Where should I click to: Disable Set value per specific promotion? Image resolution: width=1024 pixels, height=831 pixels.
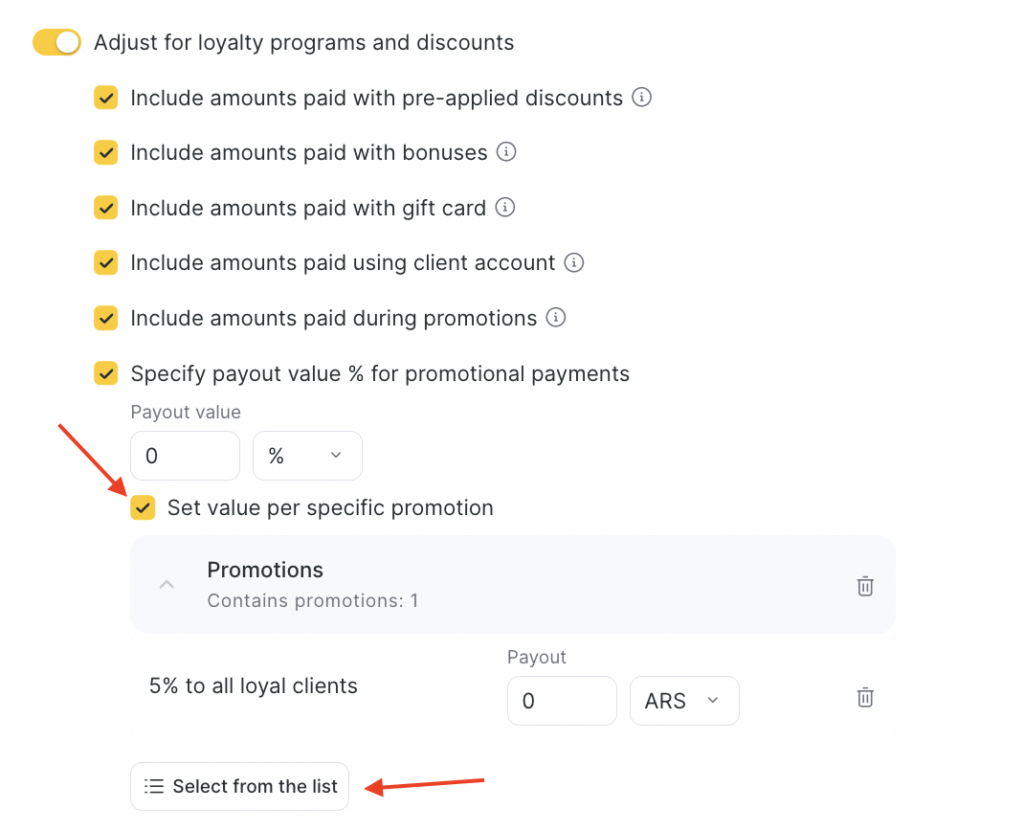(143, 508)
